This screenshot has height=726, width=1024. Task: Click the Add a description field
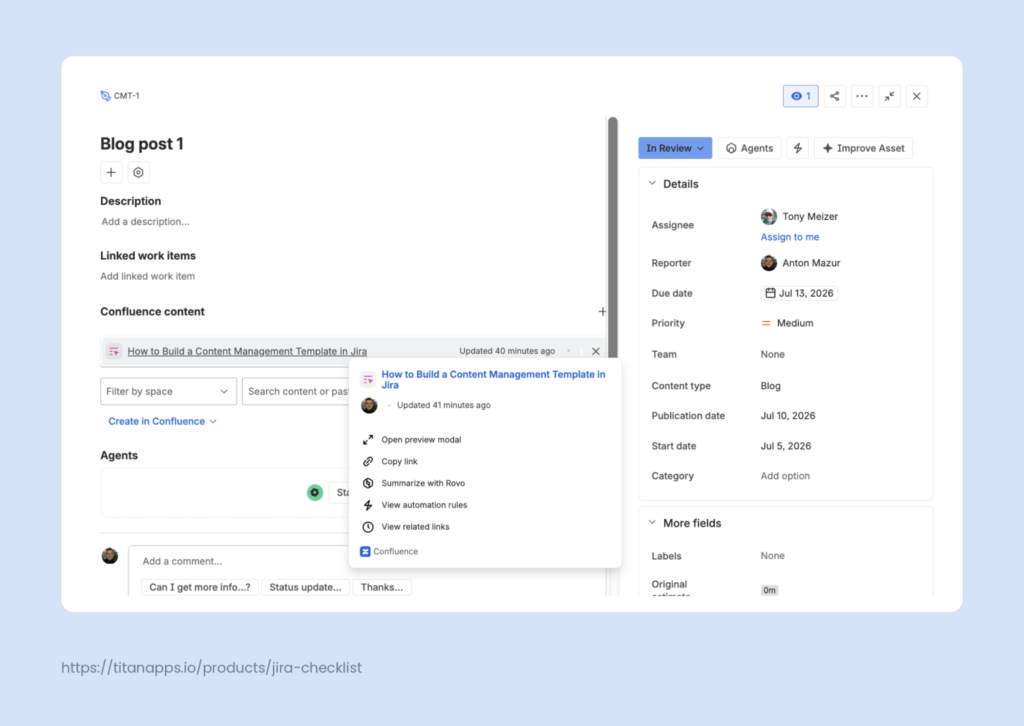click(145, 222)
